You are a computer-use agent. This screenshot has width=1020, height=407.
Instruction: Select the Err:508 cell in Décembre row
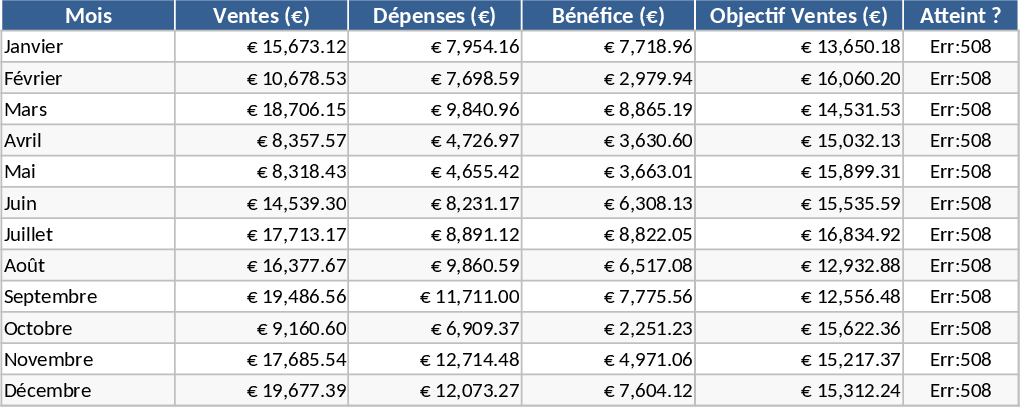[960, 390]
